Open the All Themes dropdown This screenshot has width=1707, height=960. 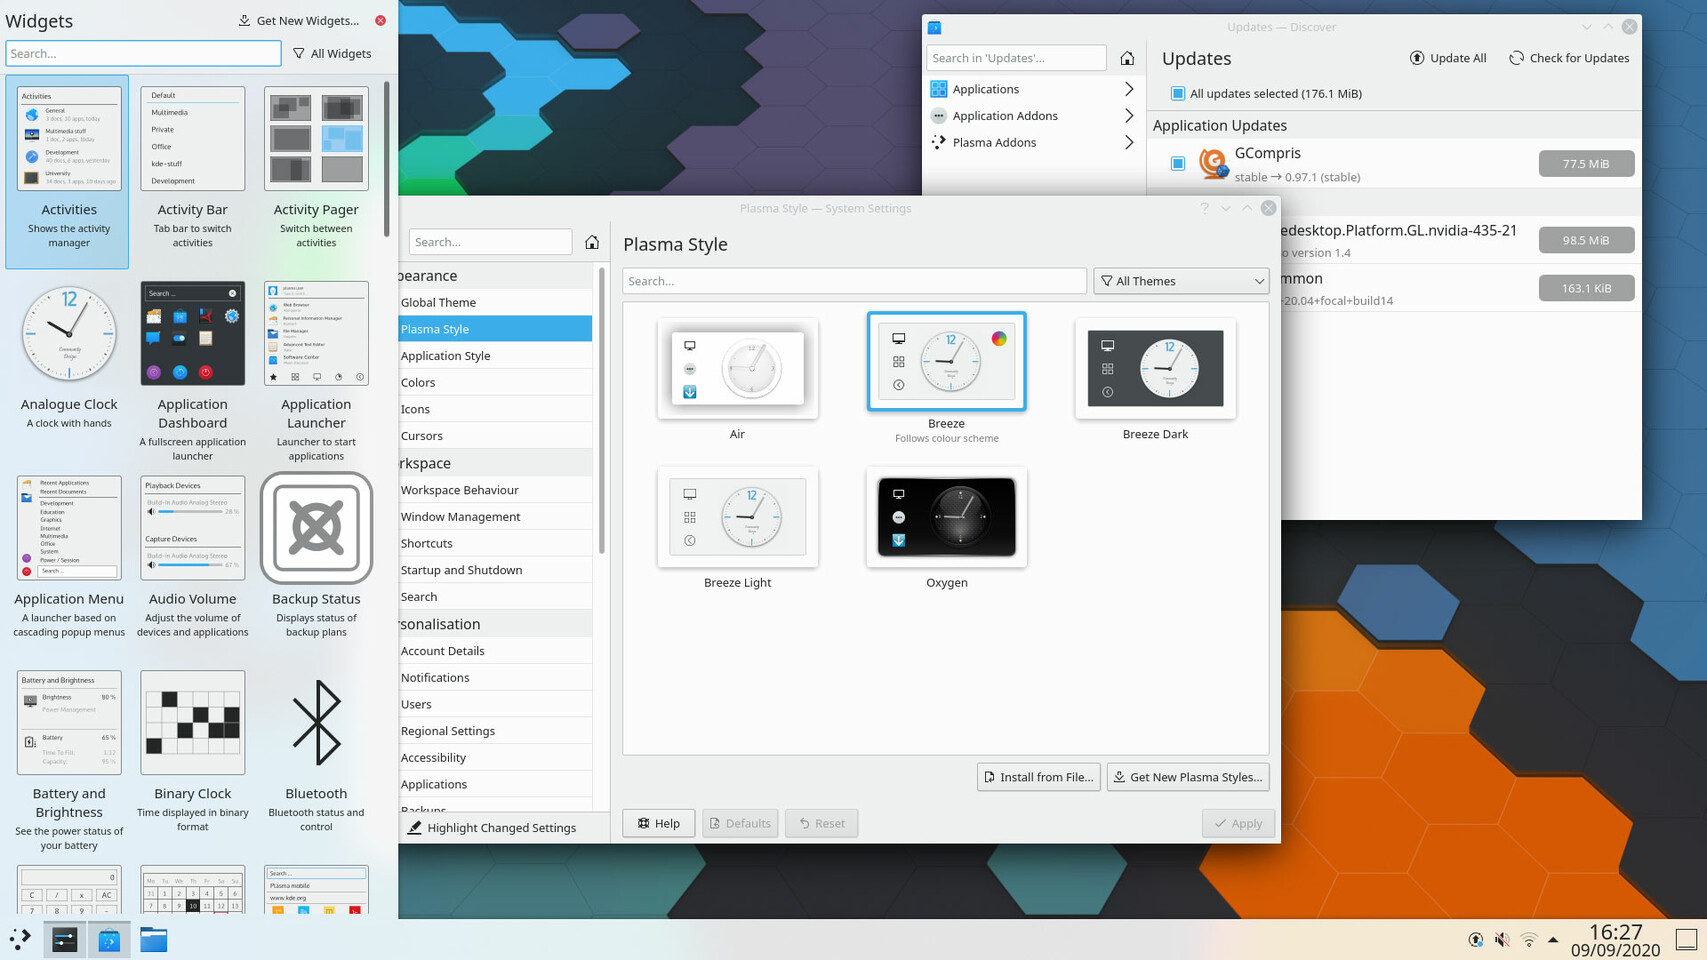tap(1181, 281)
